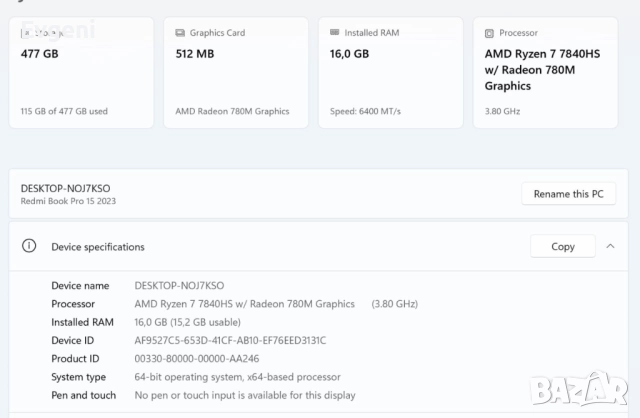Click the 3.80 GHz text in Processor card
This screenshot has height=418, width=640.
[x=502, y=111]
